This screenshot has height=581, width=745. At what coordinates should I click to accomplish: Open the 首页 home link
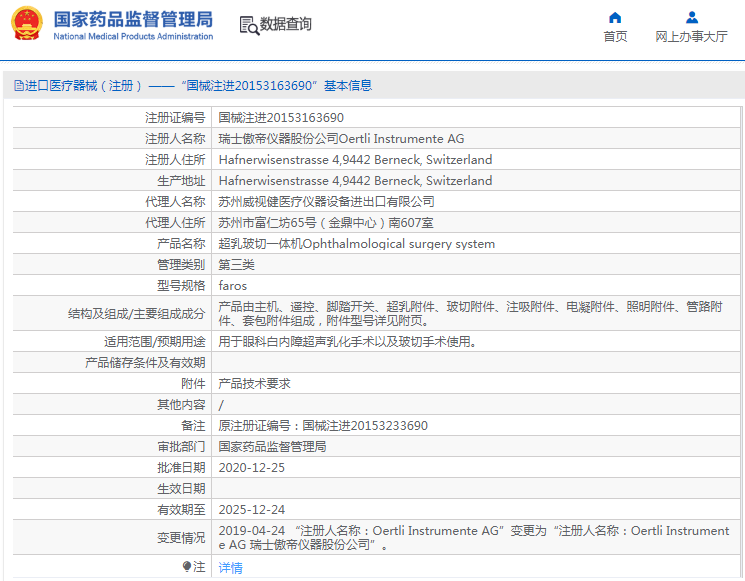click(615, 37)
